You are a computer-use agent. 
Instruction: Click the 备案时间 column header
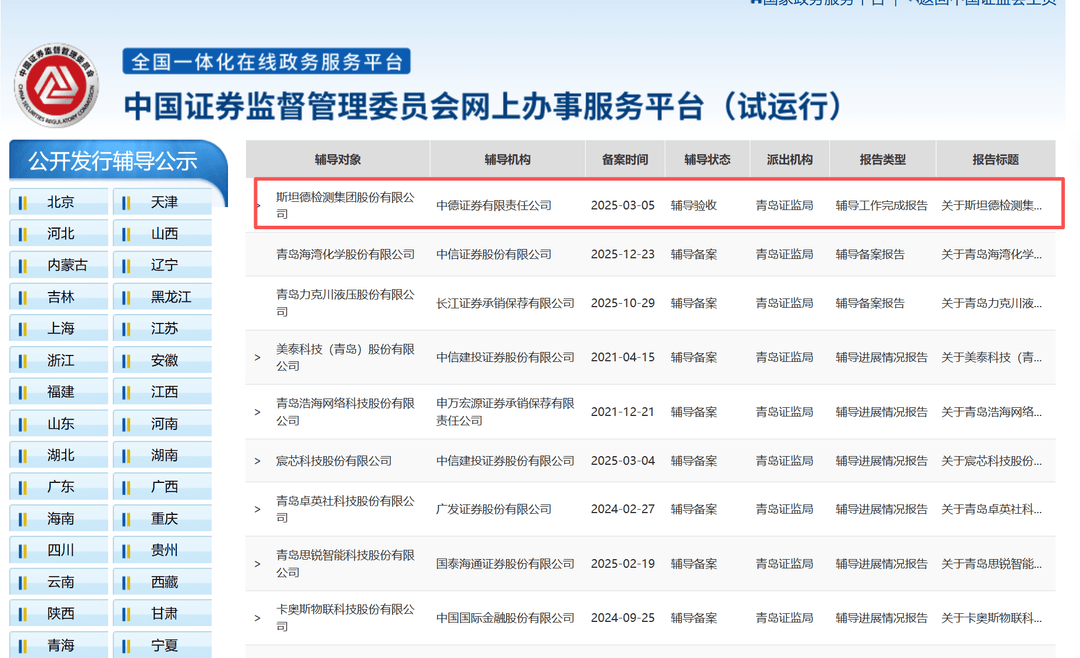coord(623,158)
